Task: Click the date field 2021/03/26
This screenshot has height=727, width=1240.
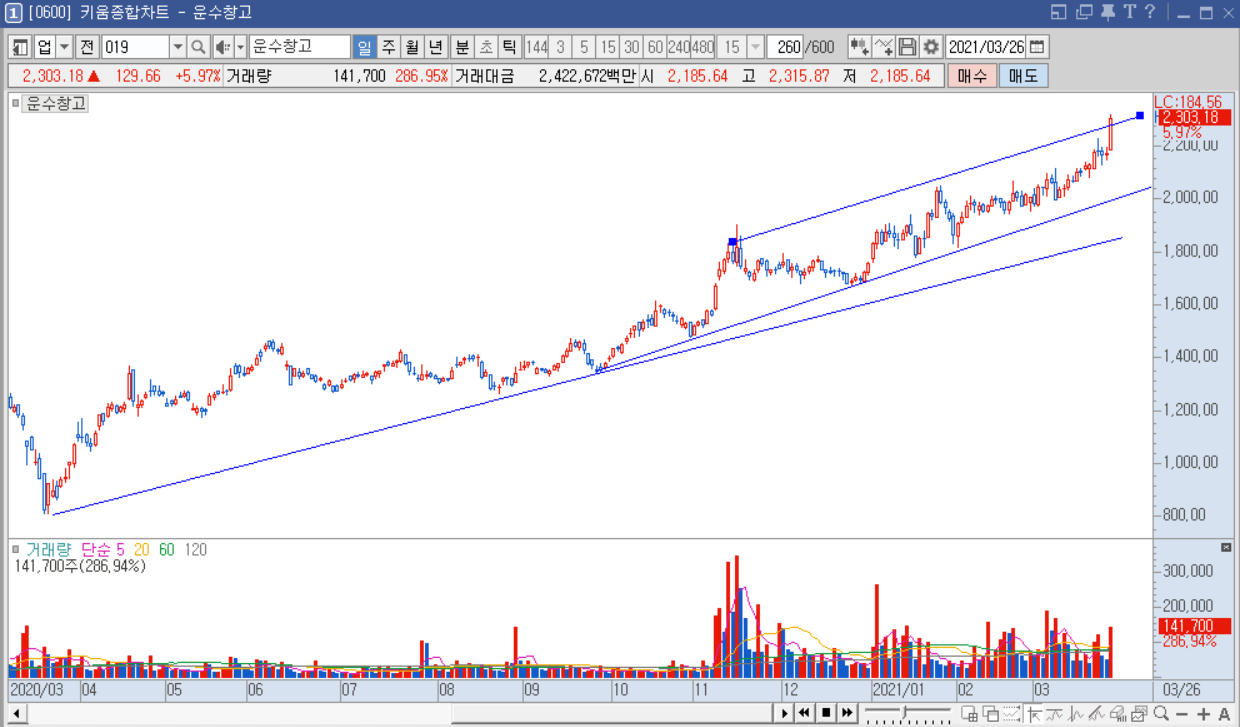Action: click(x=986, y=47)
